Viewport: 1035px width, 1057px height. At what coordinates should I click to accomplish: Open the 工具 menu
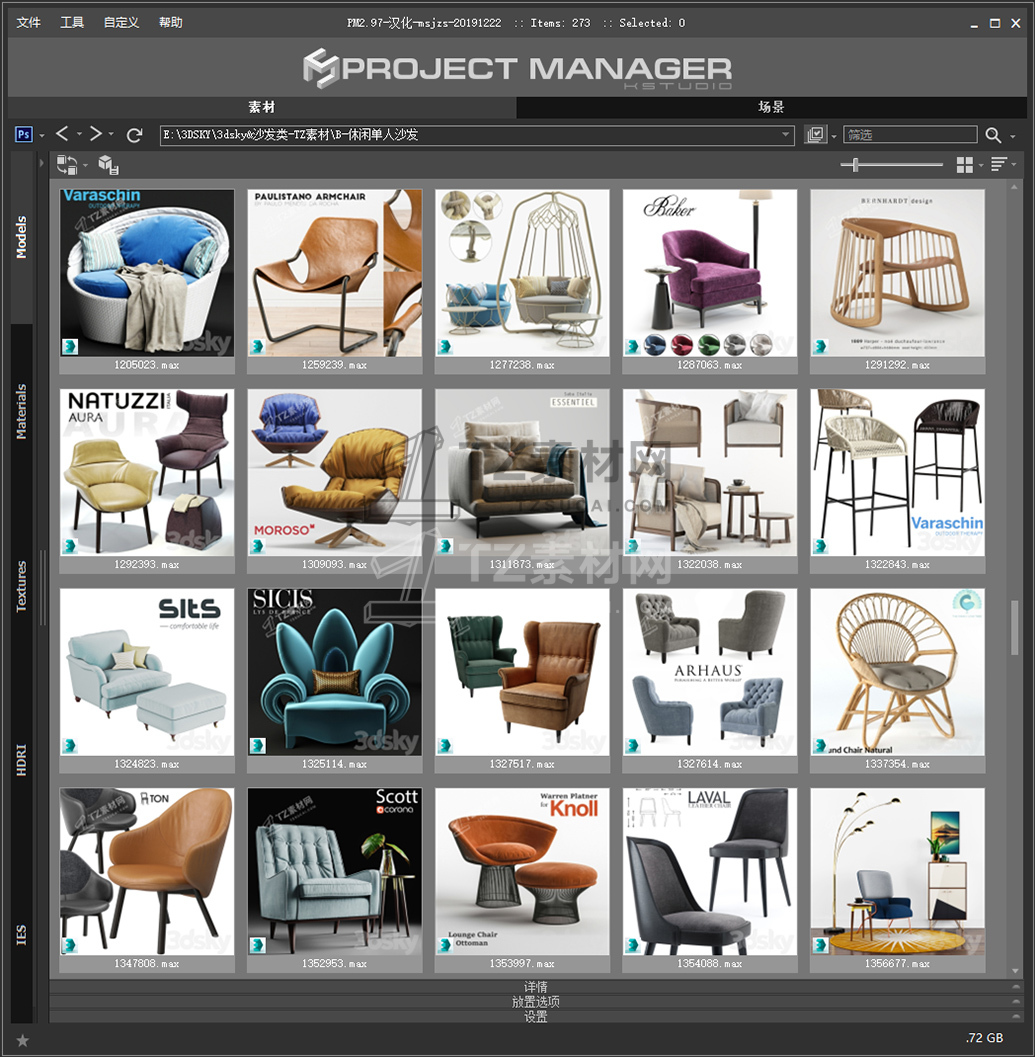pyautogui.click(x=72, y=22)
